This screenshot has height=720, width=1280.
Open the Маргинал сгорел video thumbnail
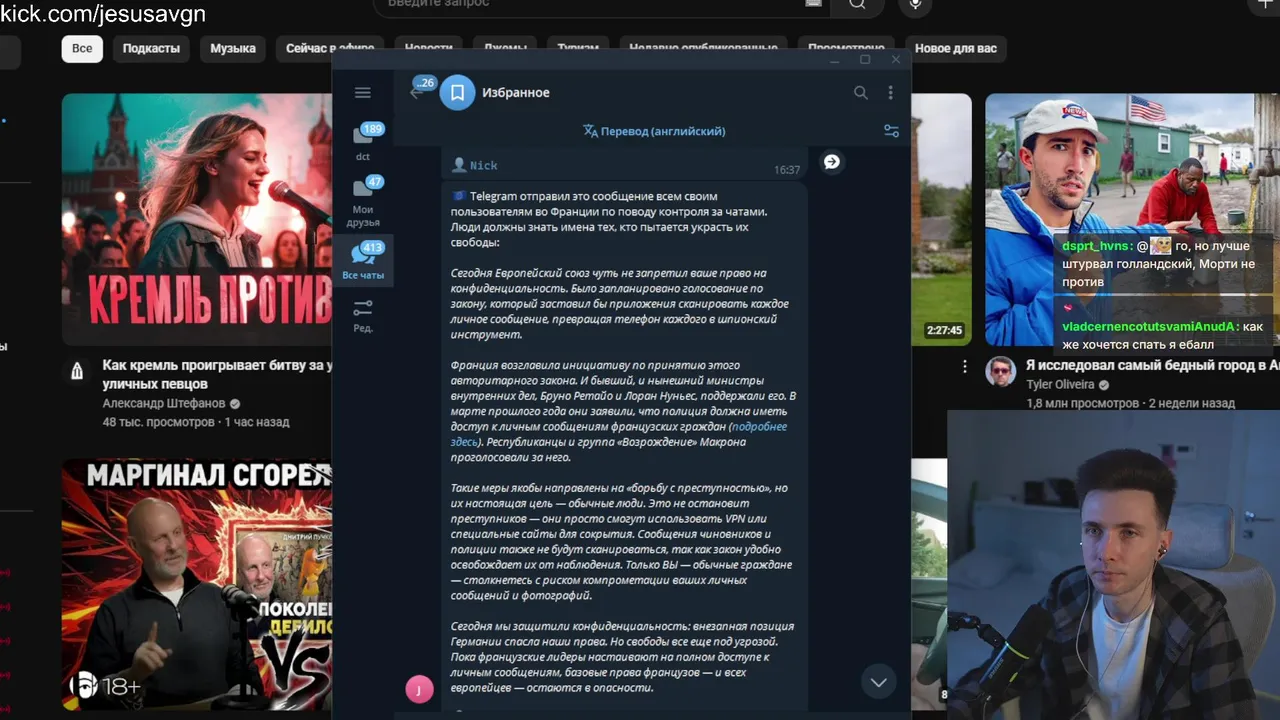coord(197,585)
